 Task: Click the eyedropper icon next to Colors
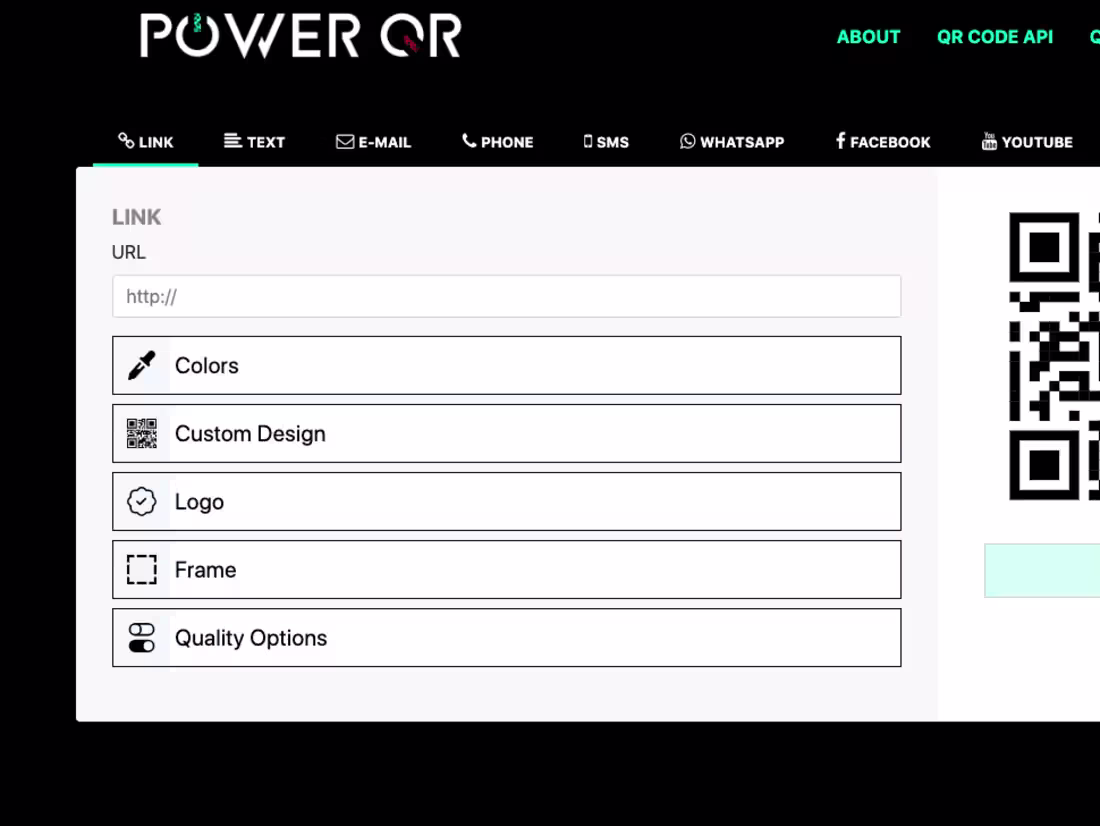141,365
